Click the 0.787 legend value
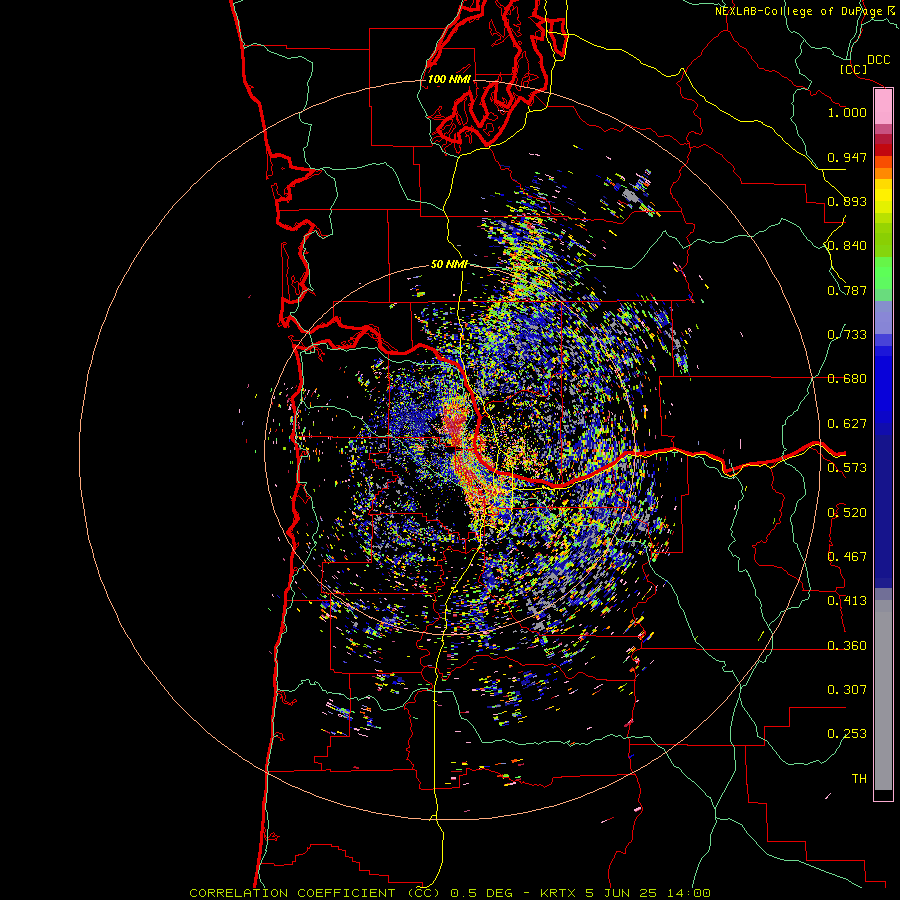 [847, 290]
